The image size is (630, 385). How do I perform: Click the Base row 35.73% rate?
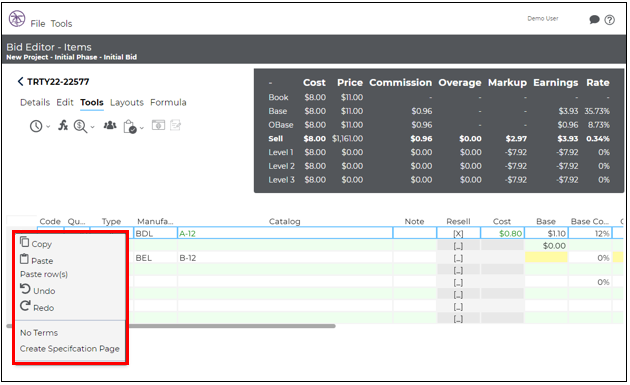coord(597,111)
